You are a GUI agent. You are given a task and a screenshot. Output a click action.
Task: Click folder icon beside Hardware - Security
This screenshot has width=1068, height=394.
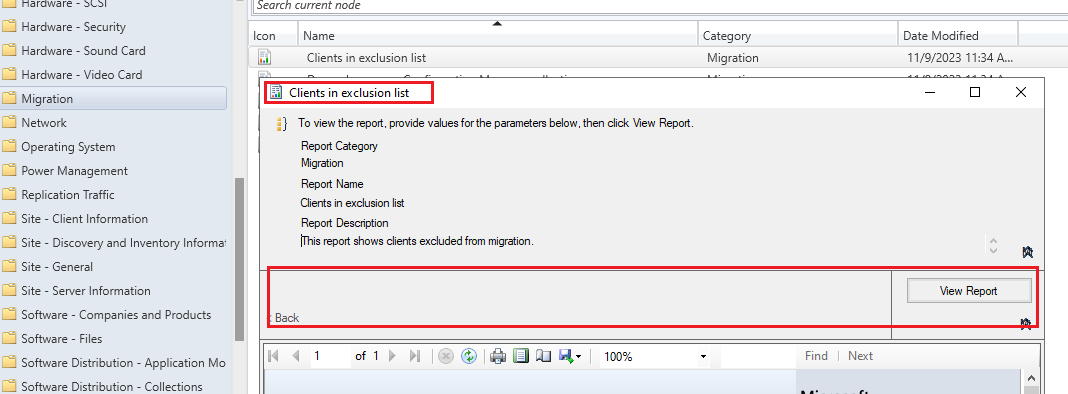[x=9, y=27]
